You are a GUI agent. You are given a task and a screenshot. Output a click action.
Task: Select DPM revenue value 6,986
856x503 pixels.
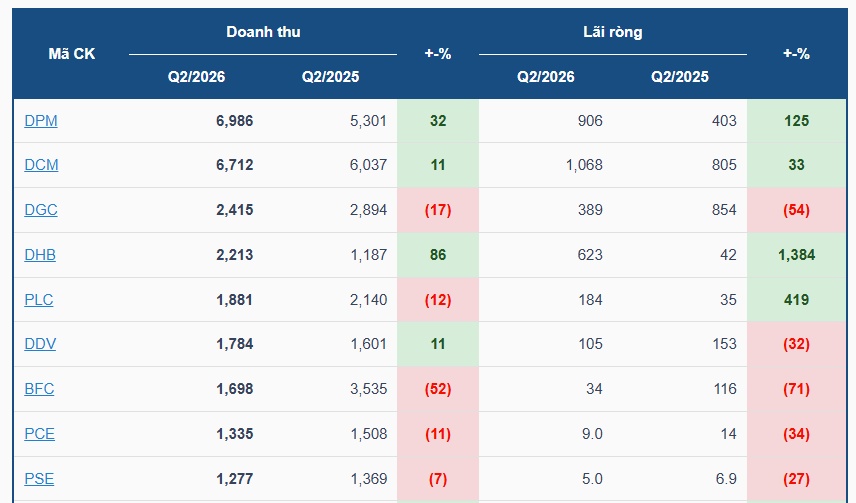coord(235,121)
